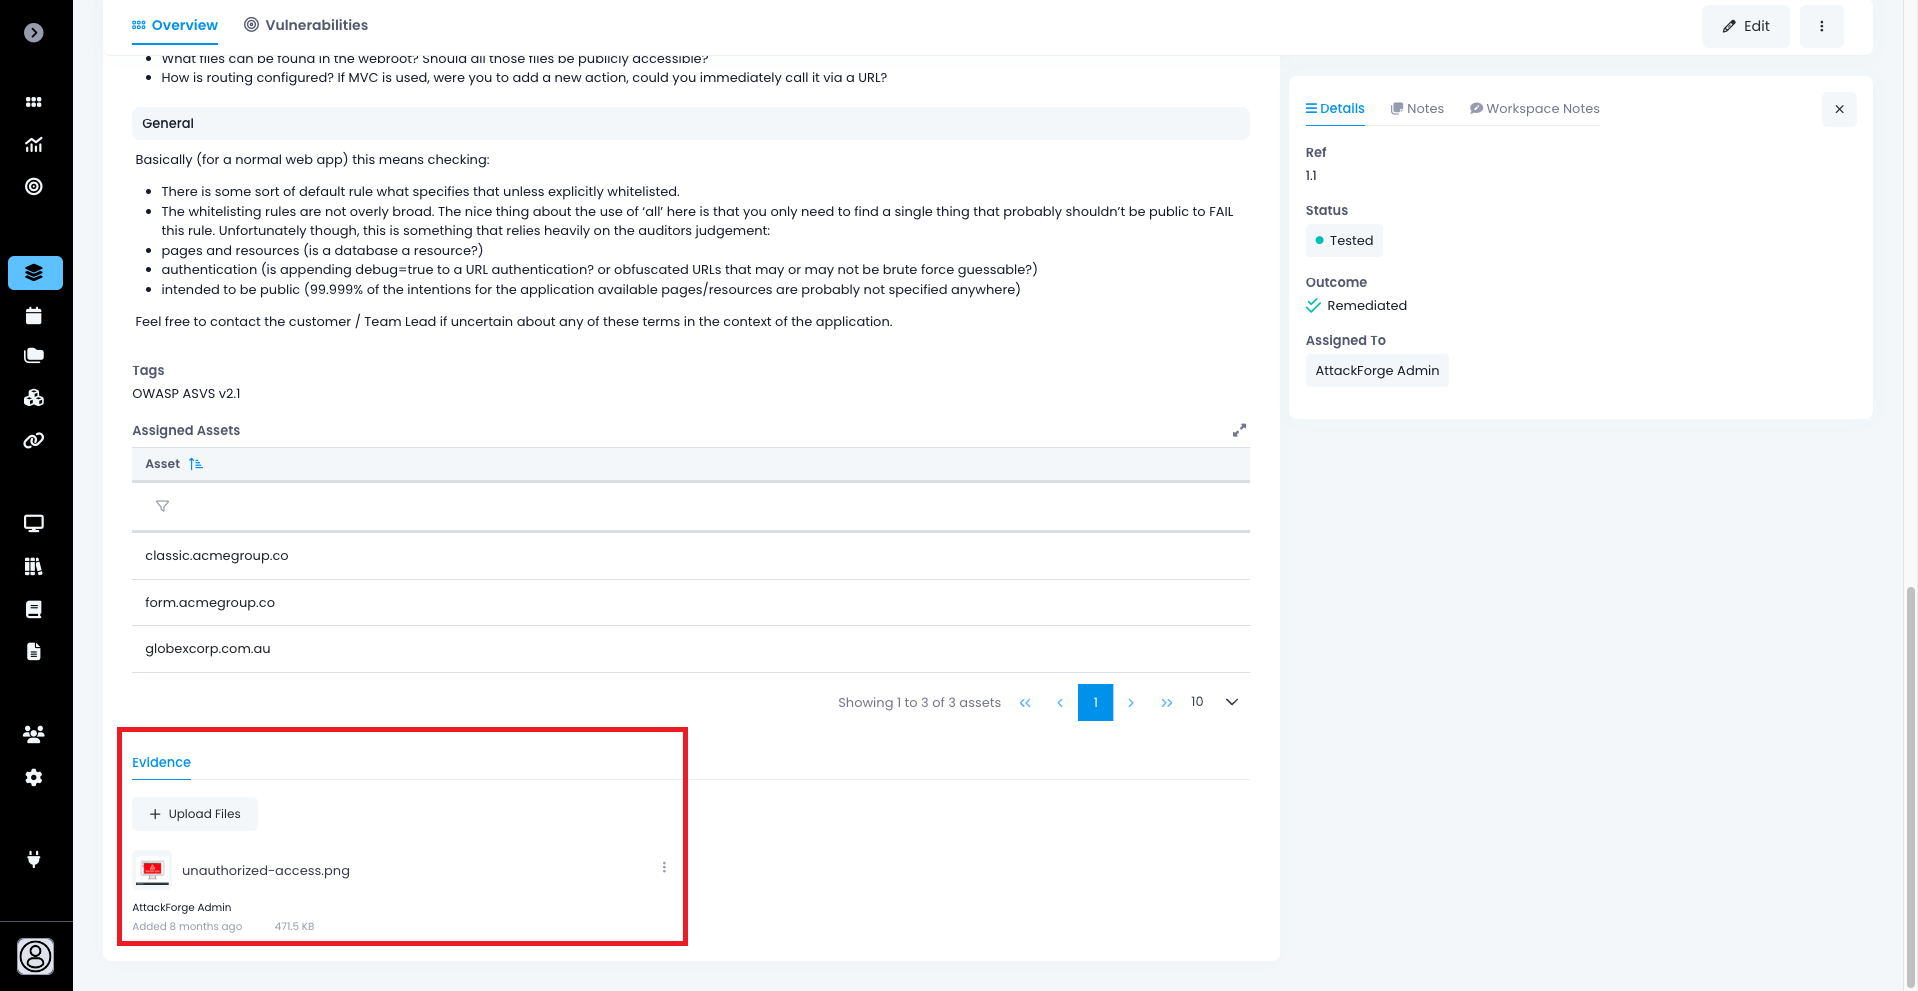
Task: Open the unauthorized-access.png thumbnail
Action: (x=153, y=870)
